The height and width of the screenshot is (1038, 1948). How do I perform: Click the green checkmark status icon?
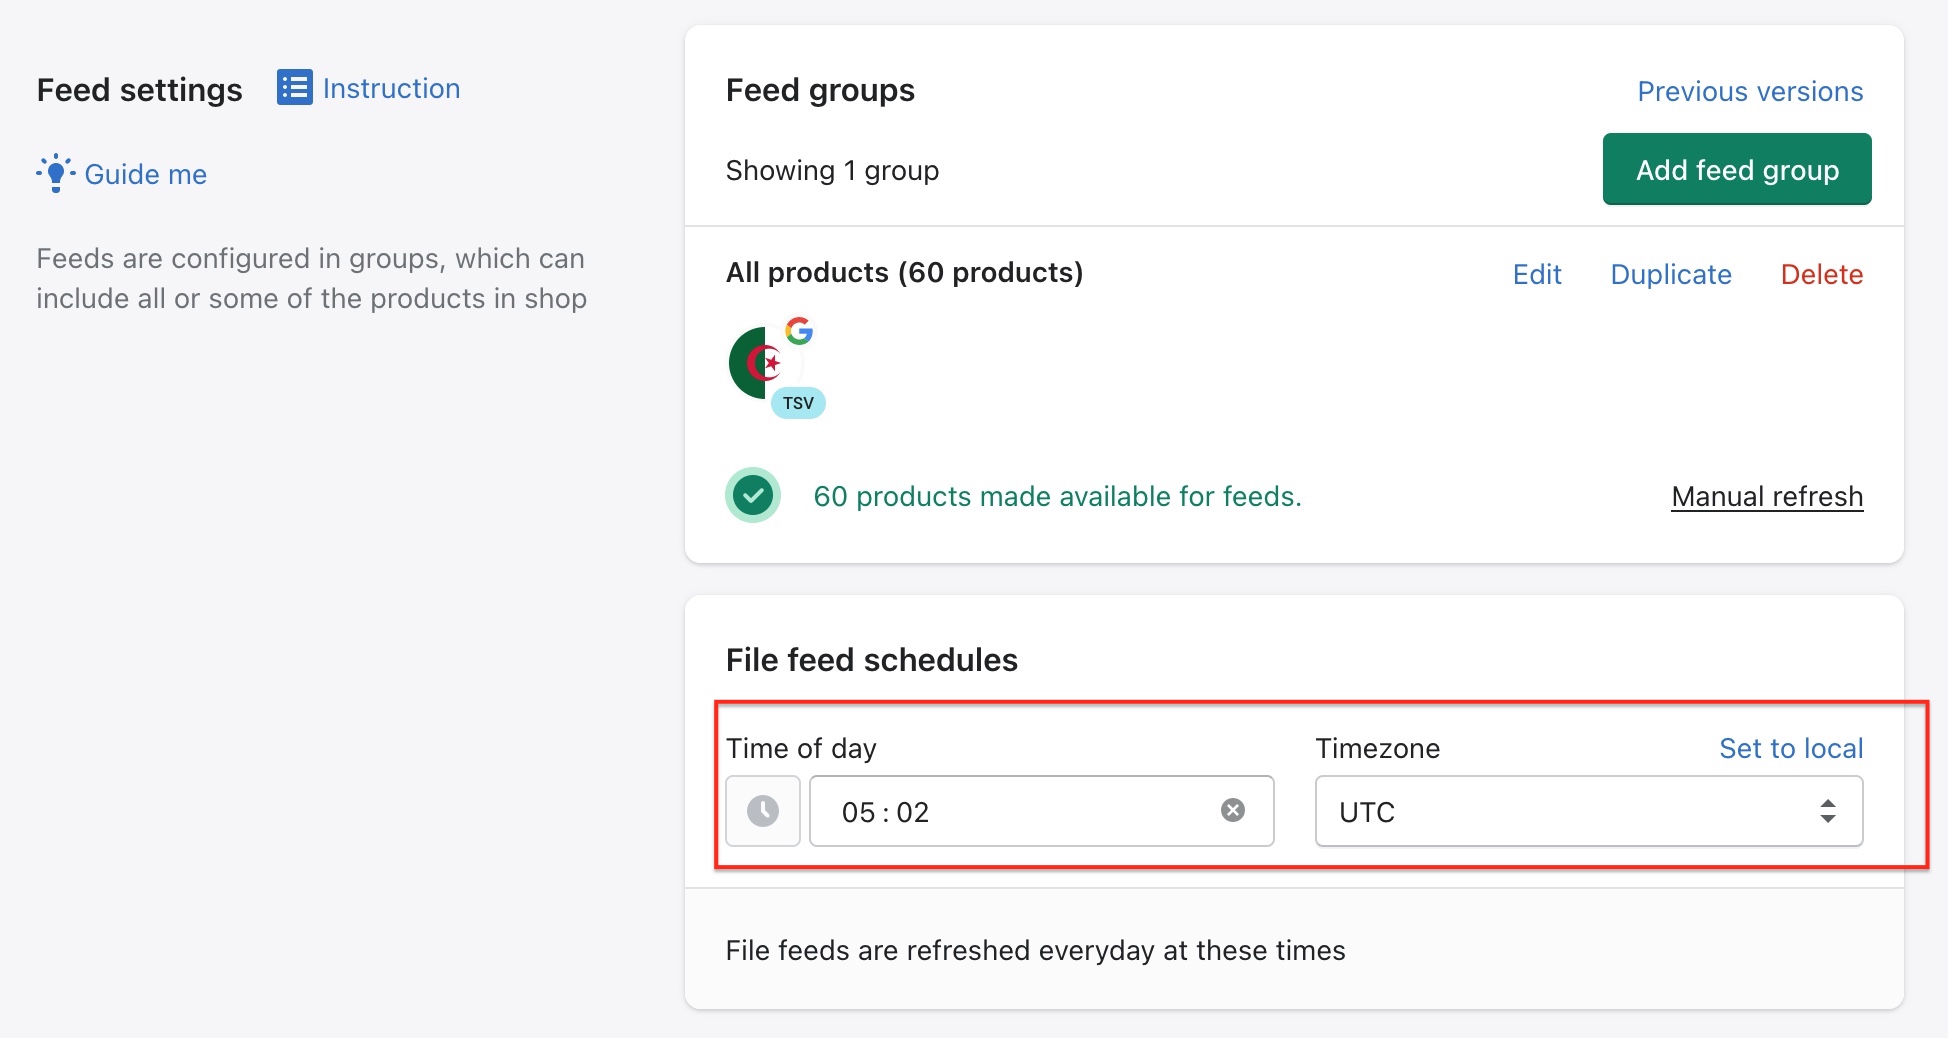[x=753, y=495]
